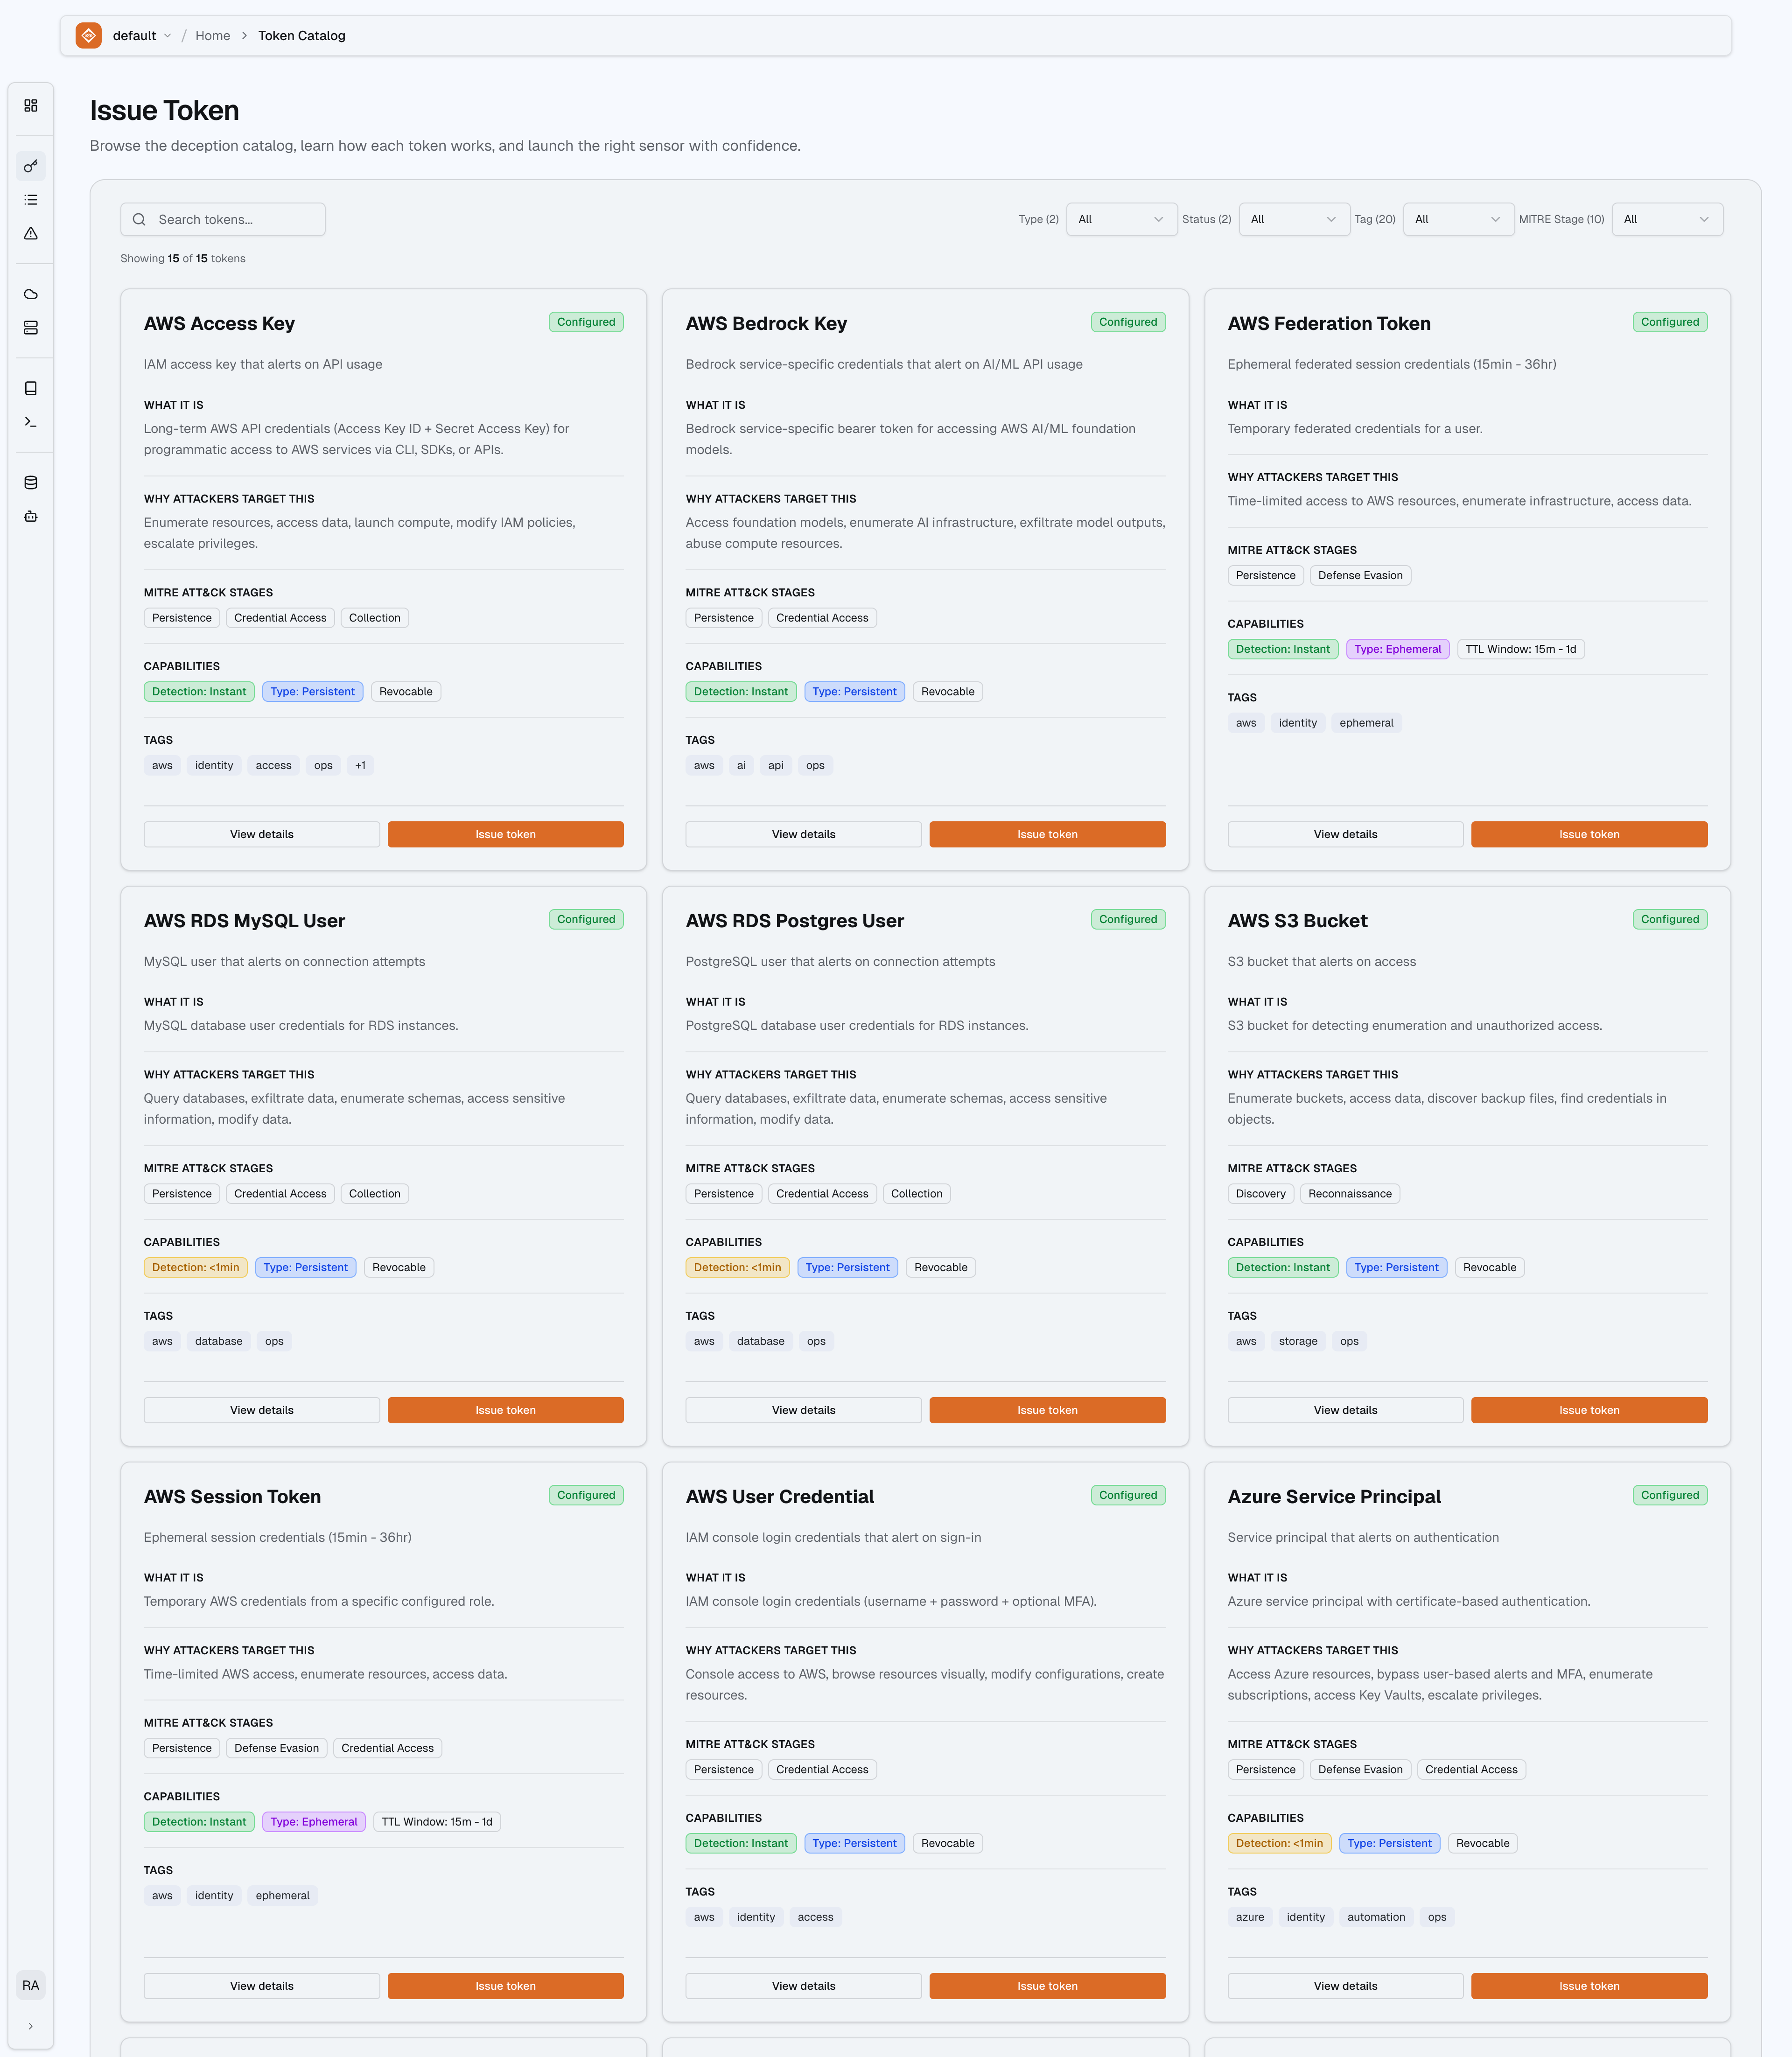This screenshot has width=1792, height=2057.
Task: Expand the +1 tags on AWS Access Key
Action: (360, 765)
